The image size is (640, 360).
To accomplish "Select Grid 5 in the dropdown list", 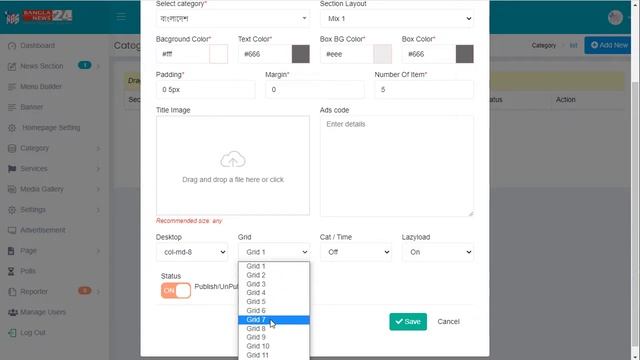I will pyautogui.click(x=274, y=302).
